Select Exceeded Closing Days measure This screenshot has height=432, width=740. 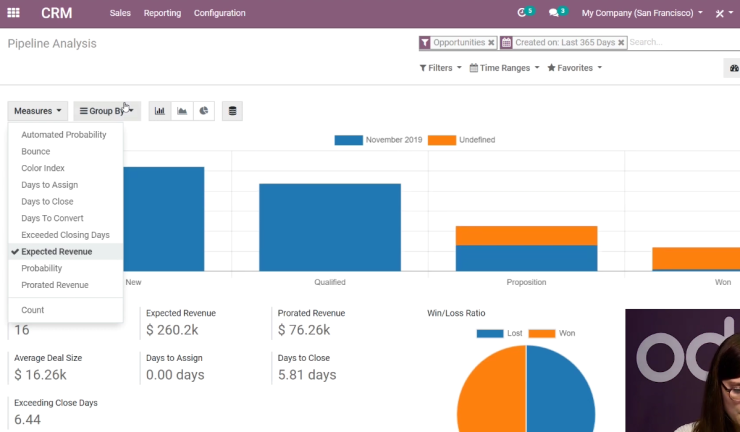click(x=66, y=235)
